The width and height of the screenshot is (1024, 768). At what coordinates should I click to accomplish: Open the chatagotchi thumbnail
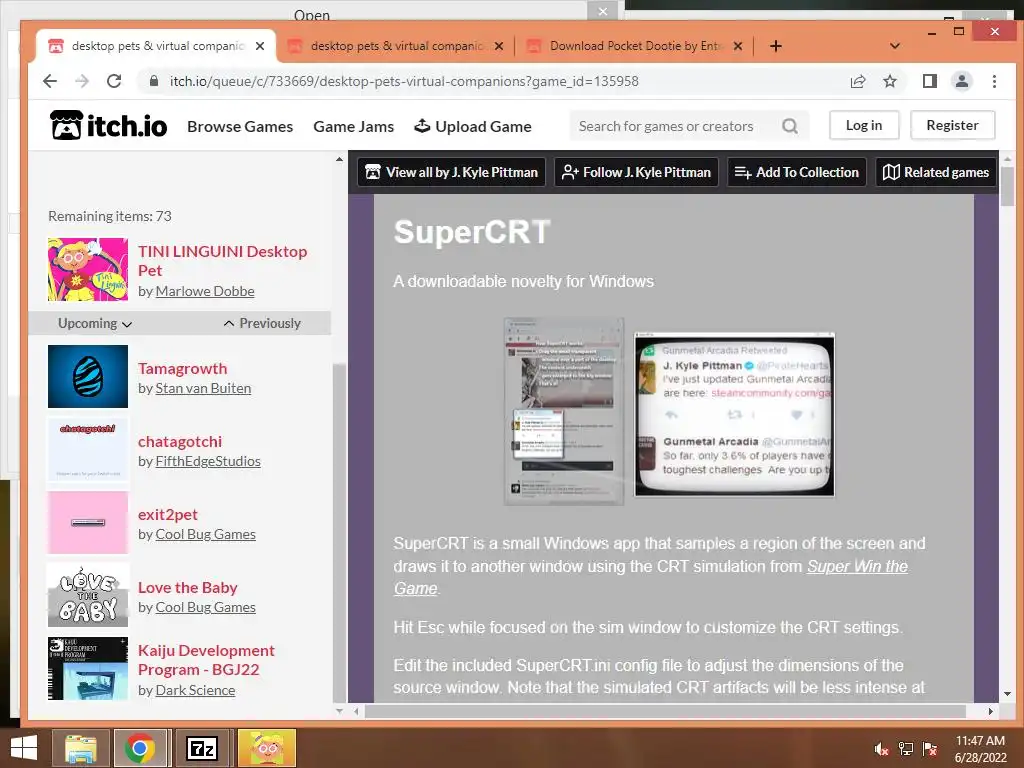[x=88, y=449]
